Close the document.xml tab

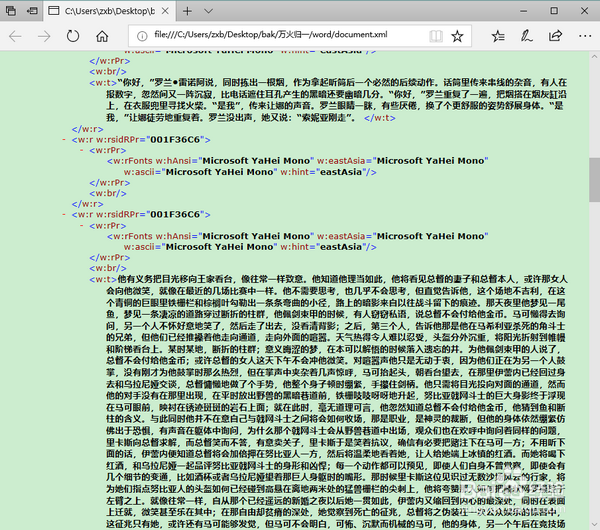point(165,11)
